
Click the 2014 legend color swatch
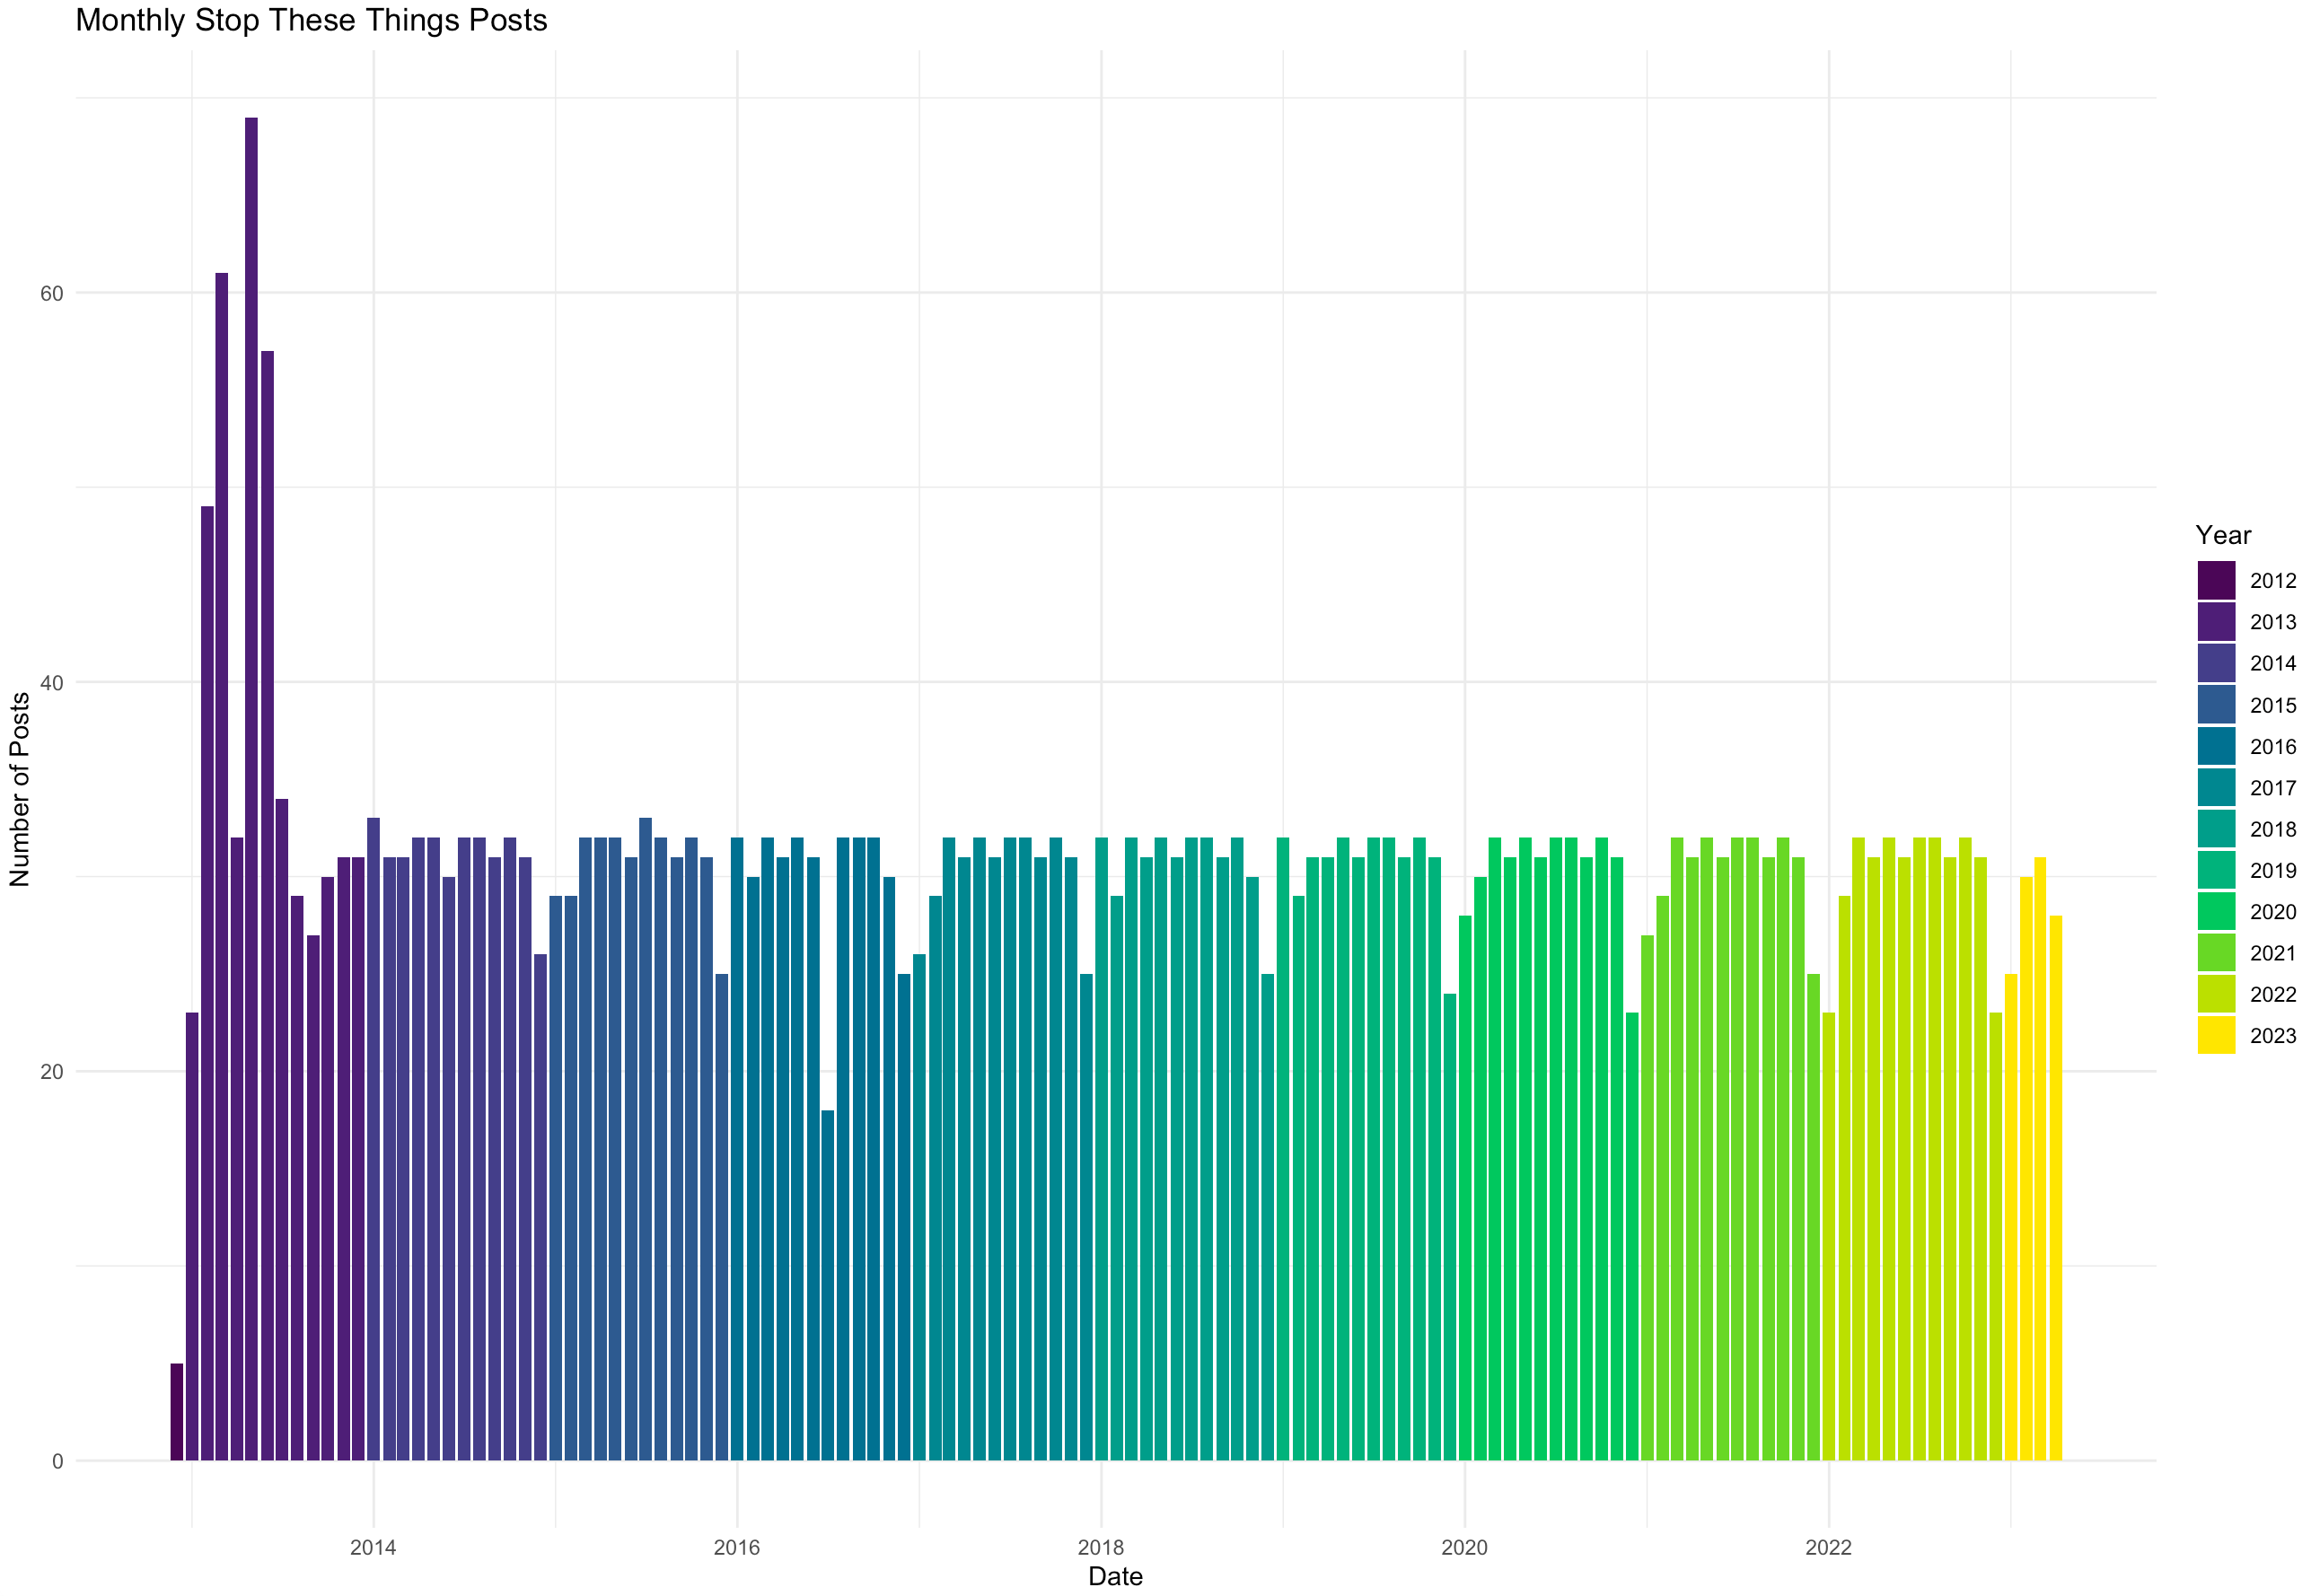2216,663
